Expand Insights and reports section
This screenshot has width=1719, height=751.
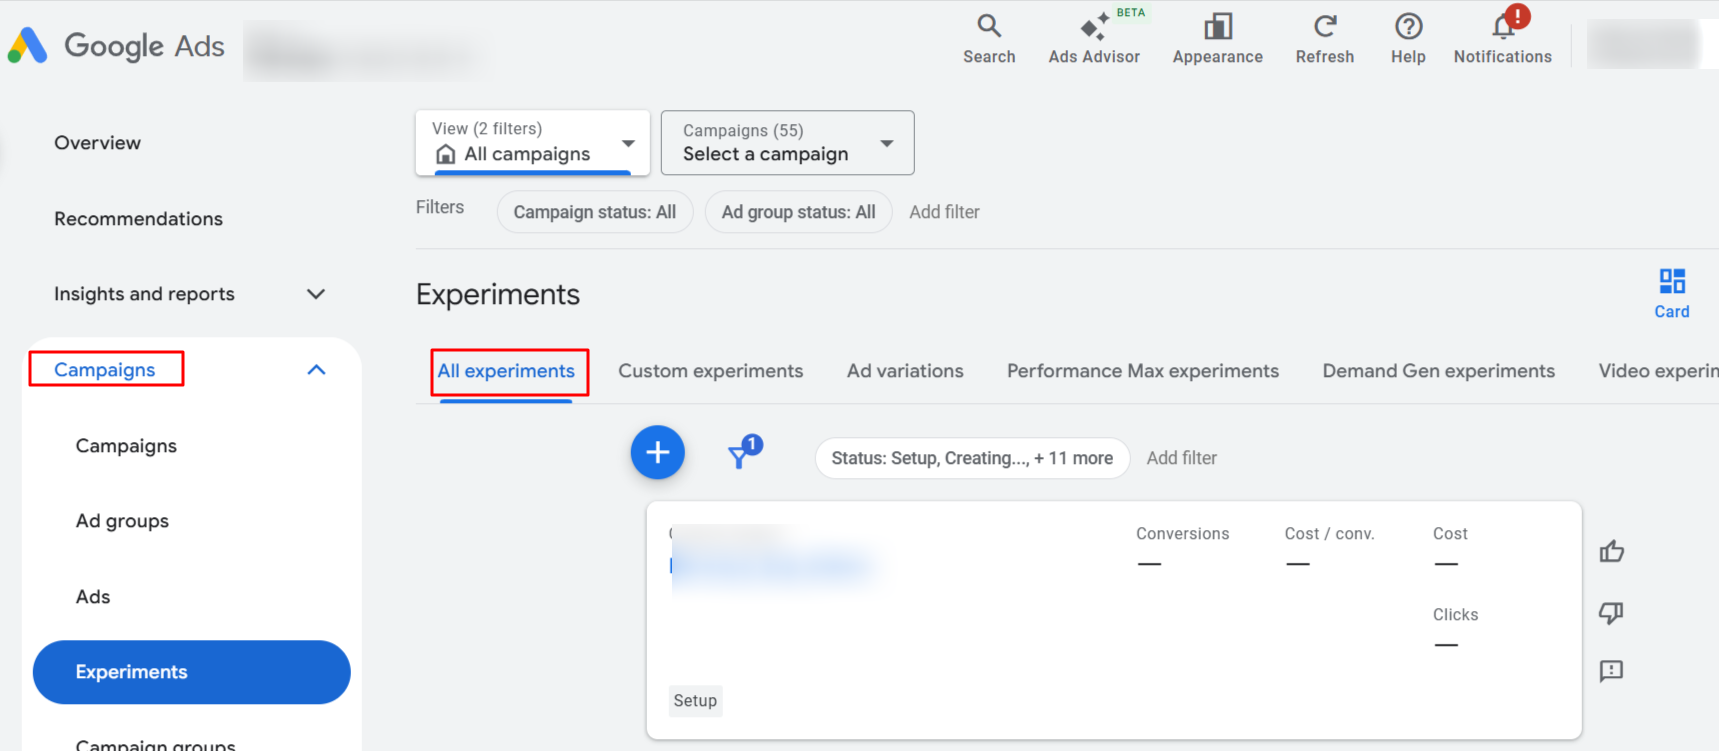[x=316, y=294]
